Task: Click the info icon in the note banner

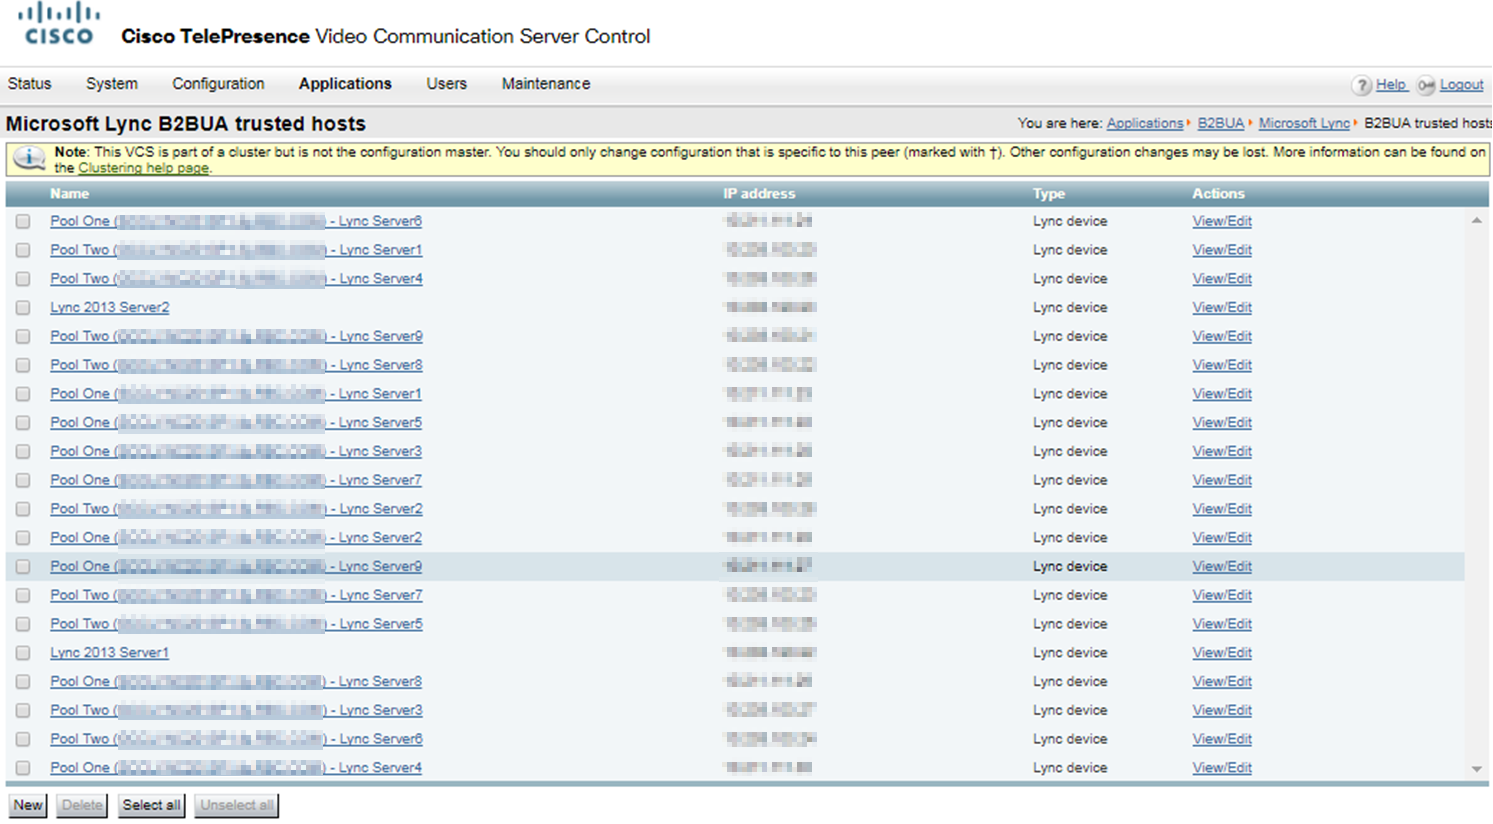Action: tap(29, 159)
